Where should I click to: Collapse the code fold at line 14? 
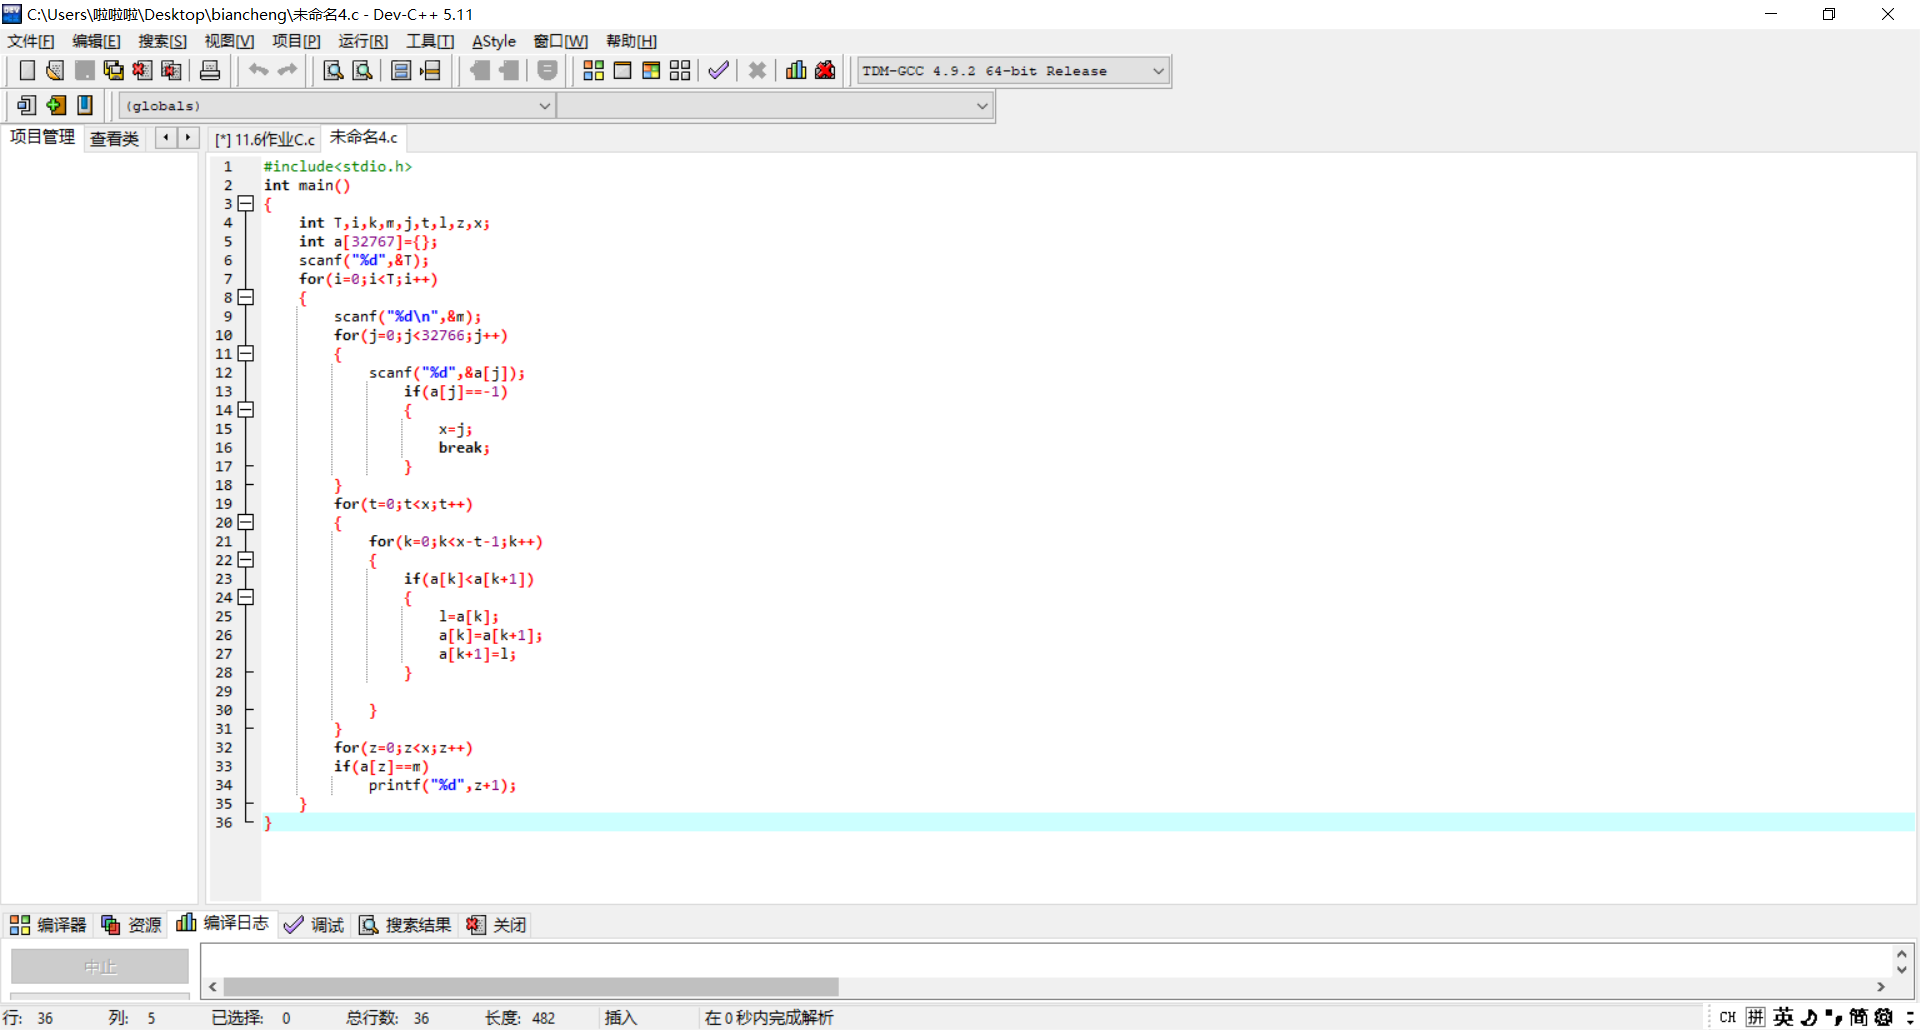[x=246, y=410]
